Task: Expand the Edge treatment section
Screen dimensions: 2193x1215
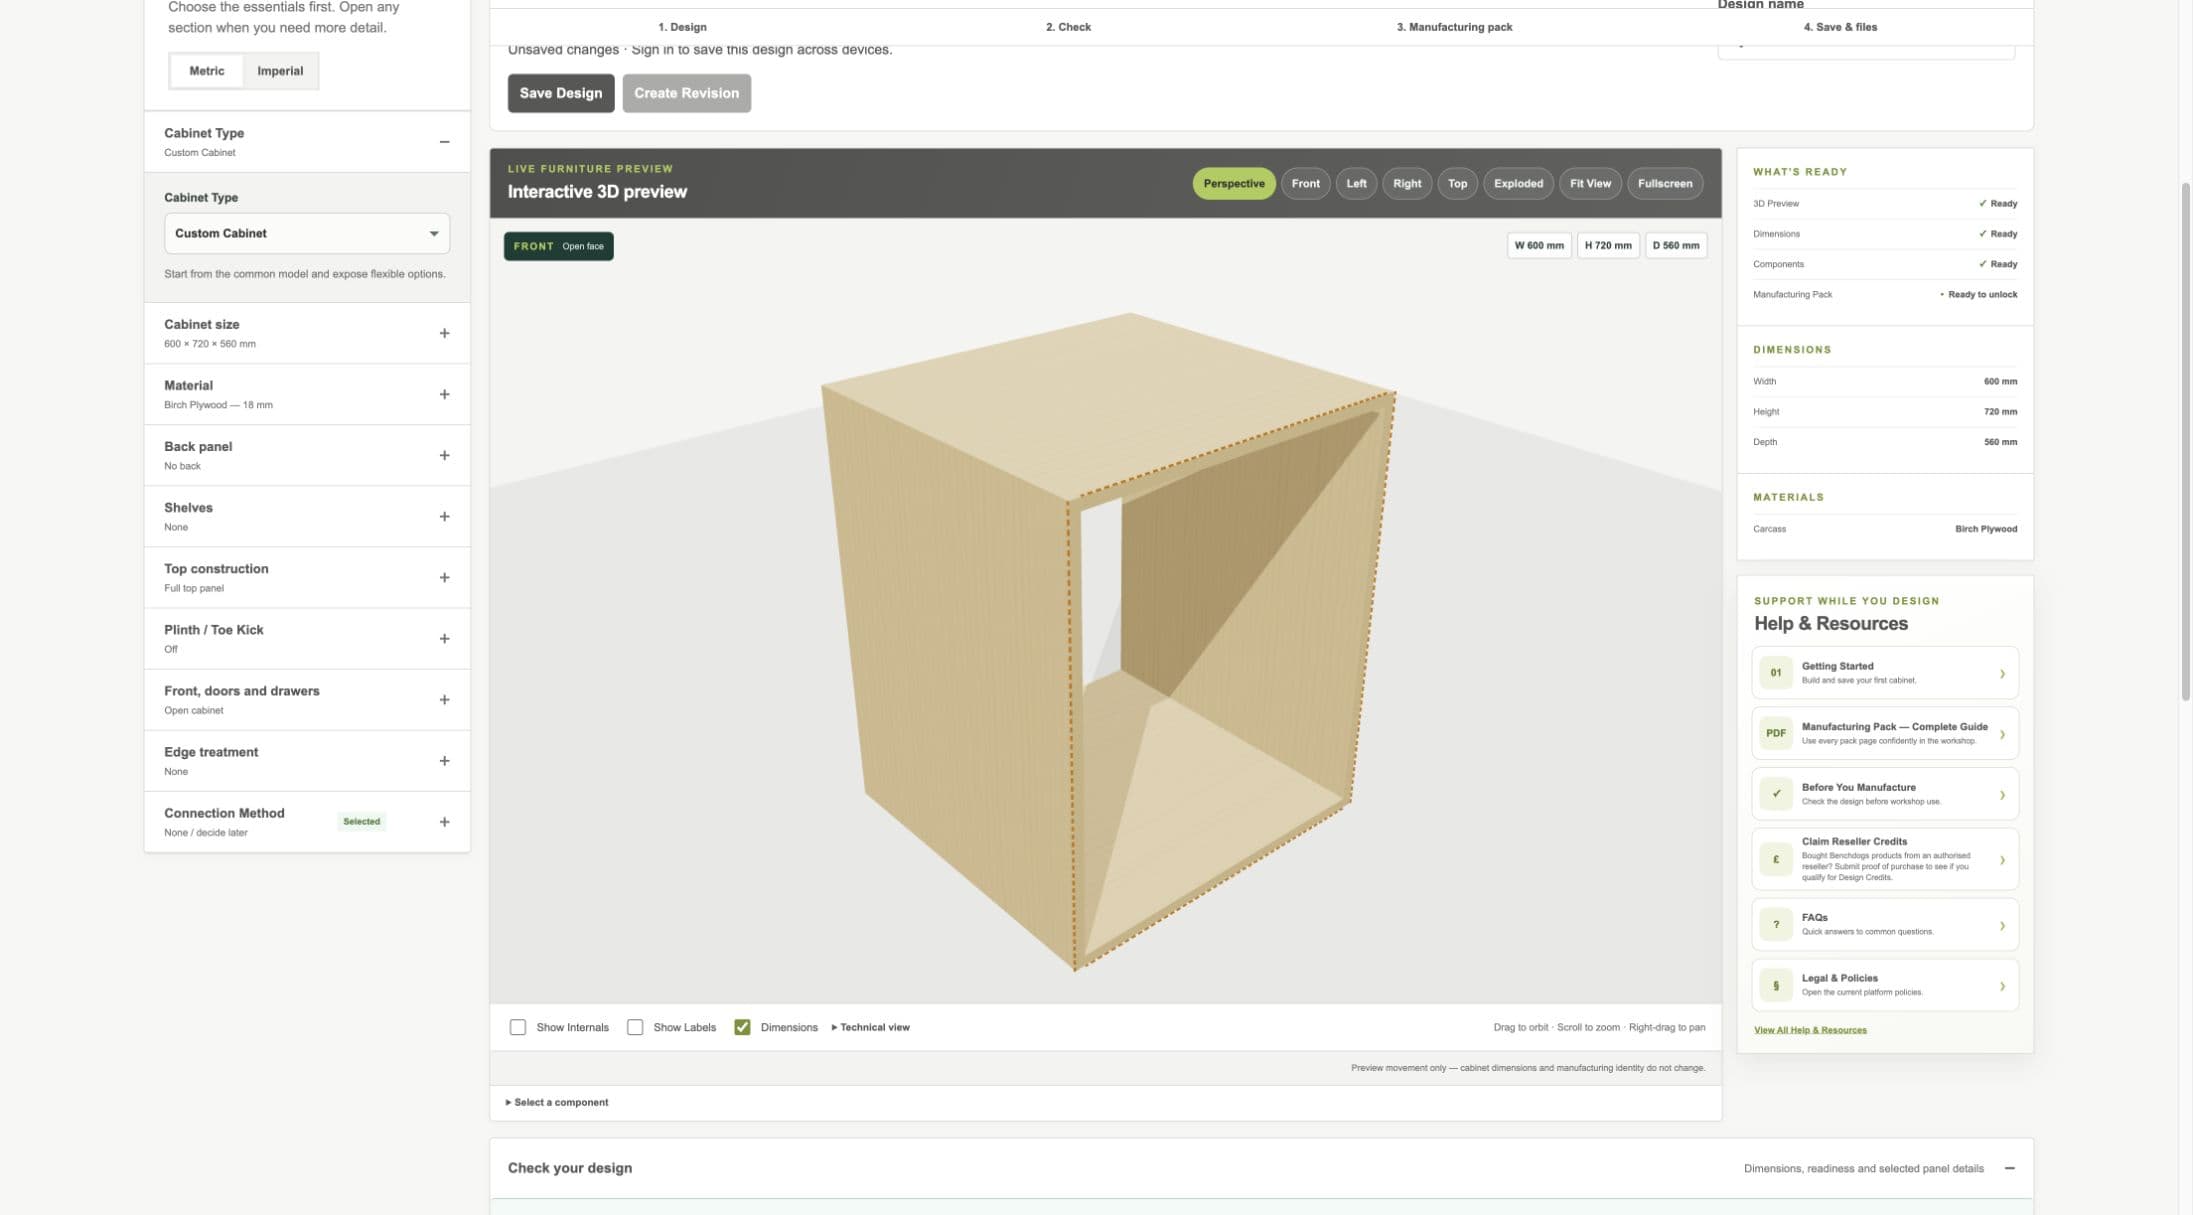Action: 444,760
